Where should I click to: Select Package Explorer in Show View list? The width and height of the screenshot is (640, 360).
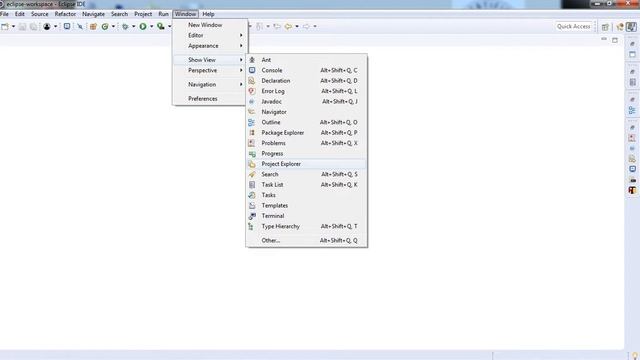306,133
